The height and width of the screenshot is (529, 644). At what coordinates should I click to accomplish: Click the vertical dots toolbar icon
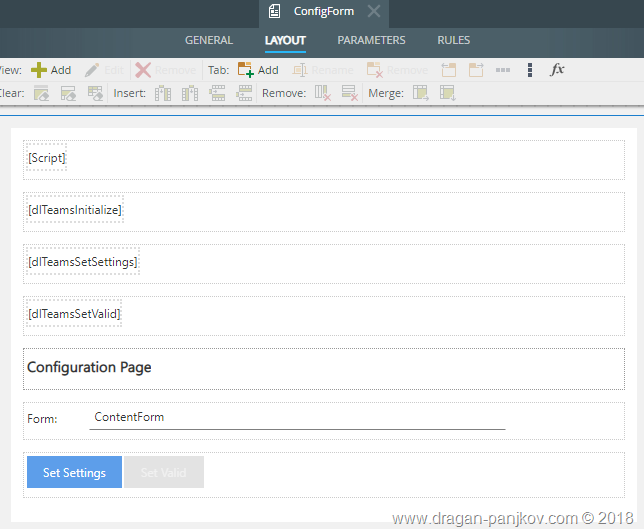coord(530,70)
